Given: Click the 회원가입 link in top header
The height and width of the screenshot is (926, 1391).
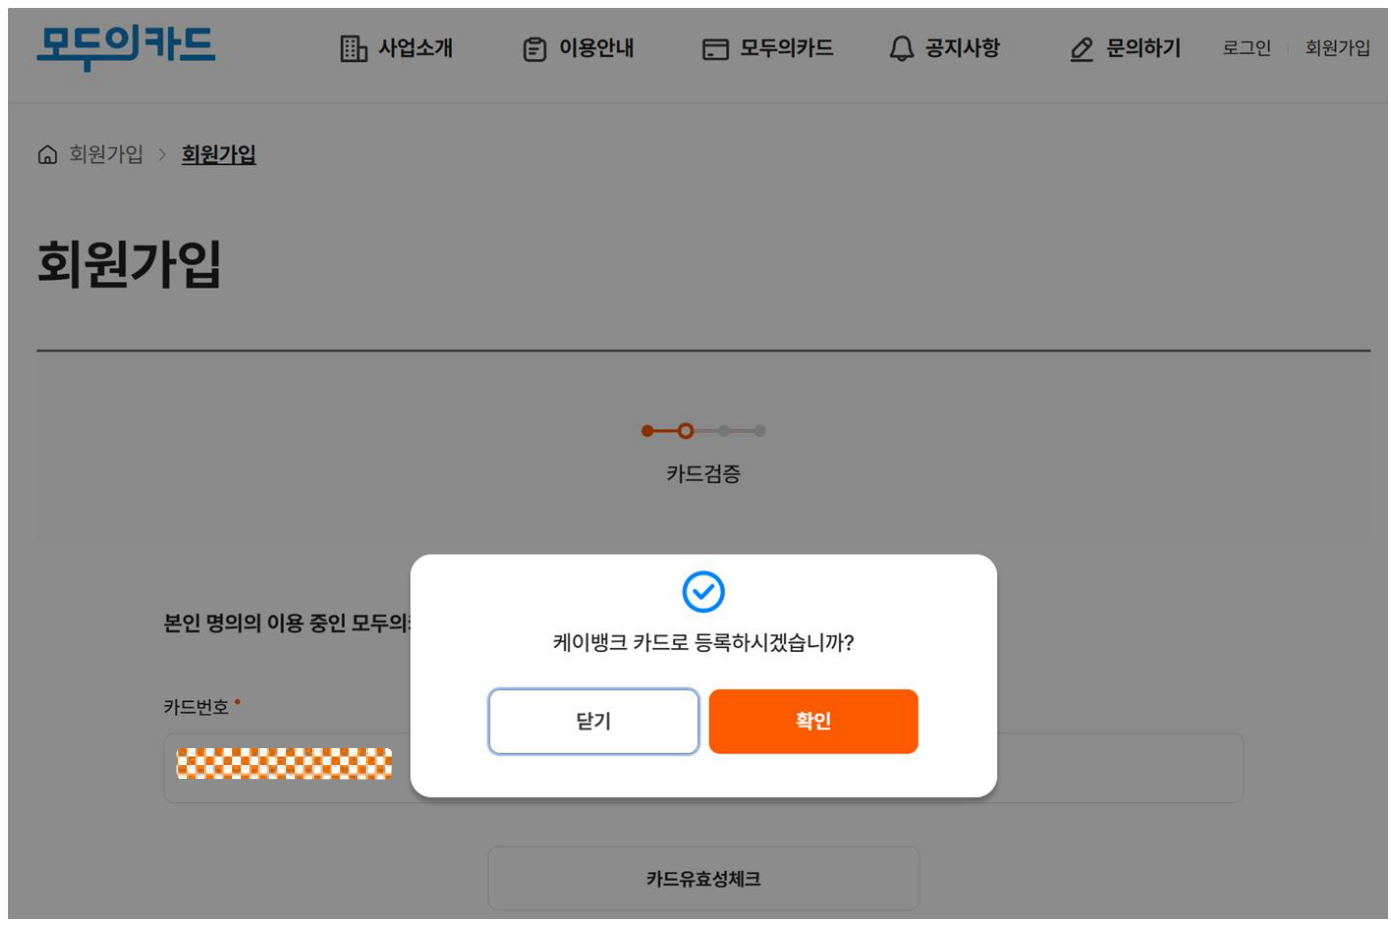Looking at the screenshot, I should tap(1337, 48).
